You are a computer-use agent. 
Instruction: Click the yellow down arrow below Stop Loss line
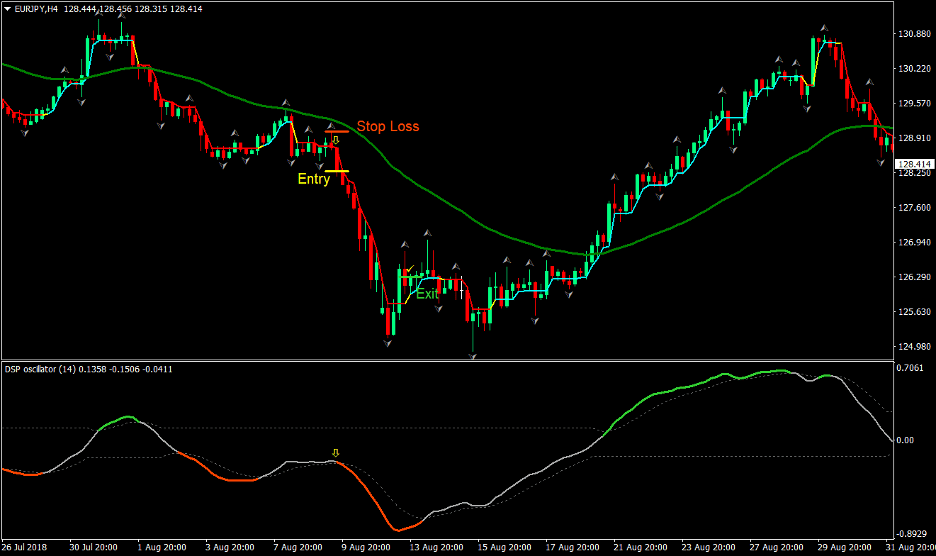pos(336,141)
